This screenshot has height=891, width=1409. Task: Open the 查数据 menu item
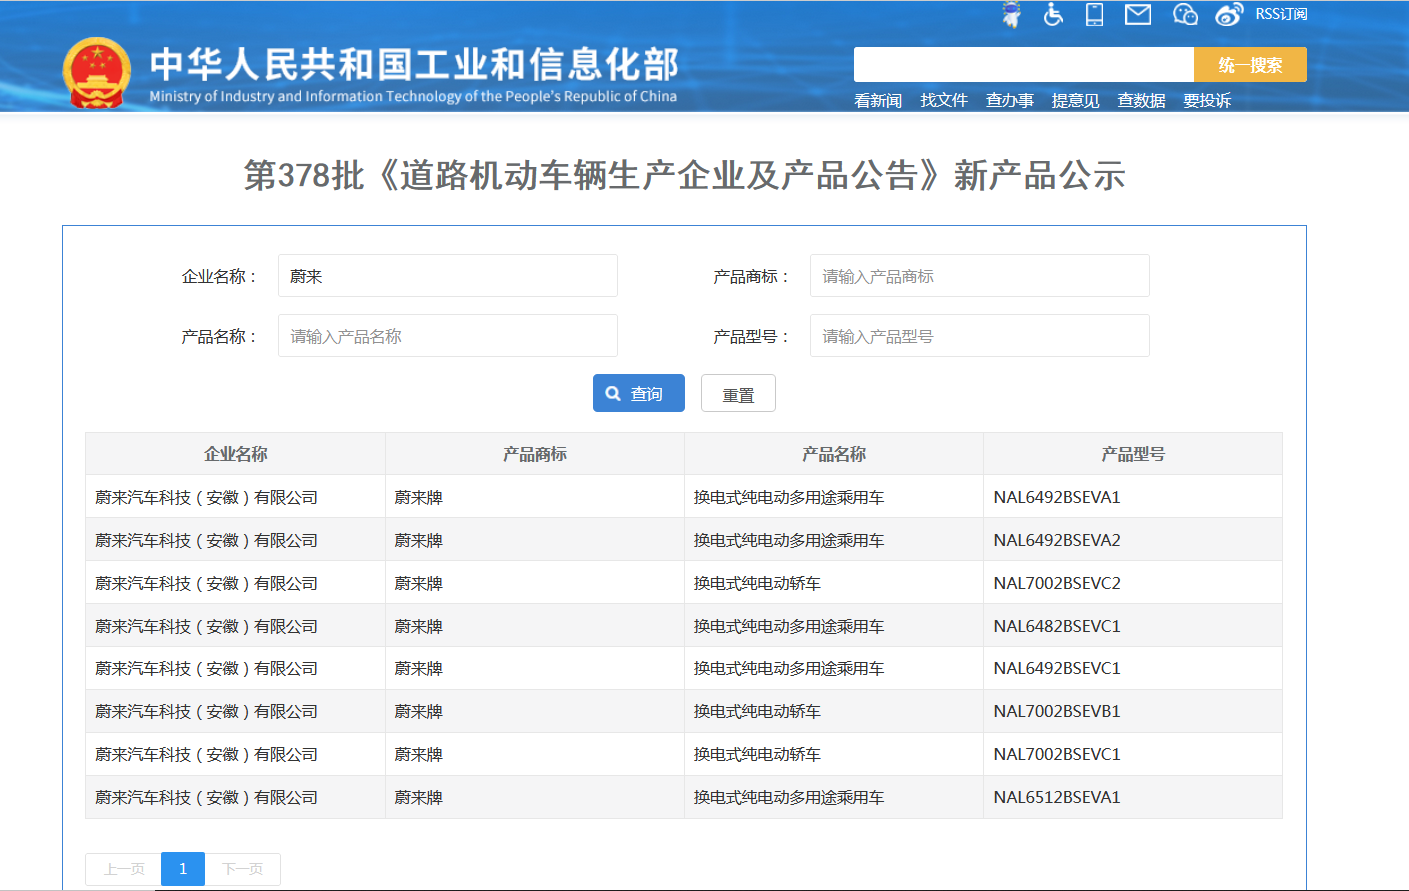tap(1141, 100)
